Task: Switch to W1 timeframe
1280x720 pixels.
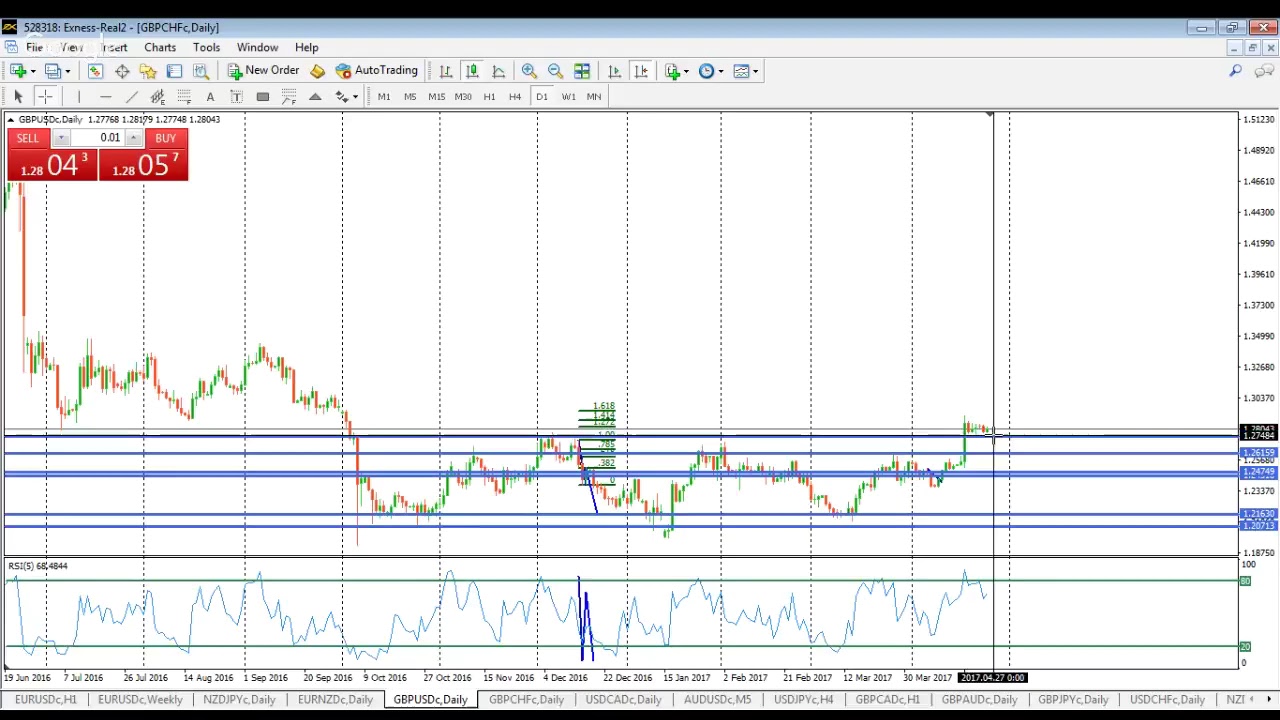Action: coord(568,97)
